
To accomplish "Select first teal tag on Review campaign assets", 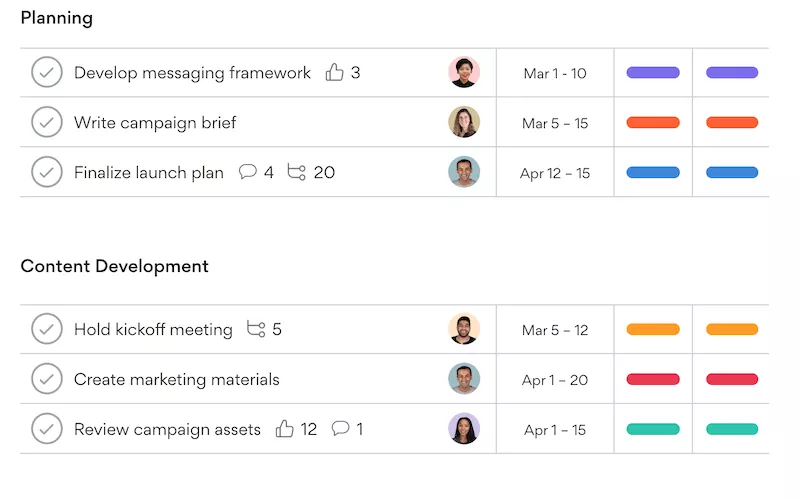I will 653,429.
